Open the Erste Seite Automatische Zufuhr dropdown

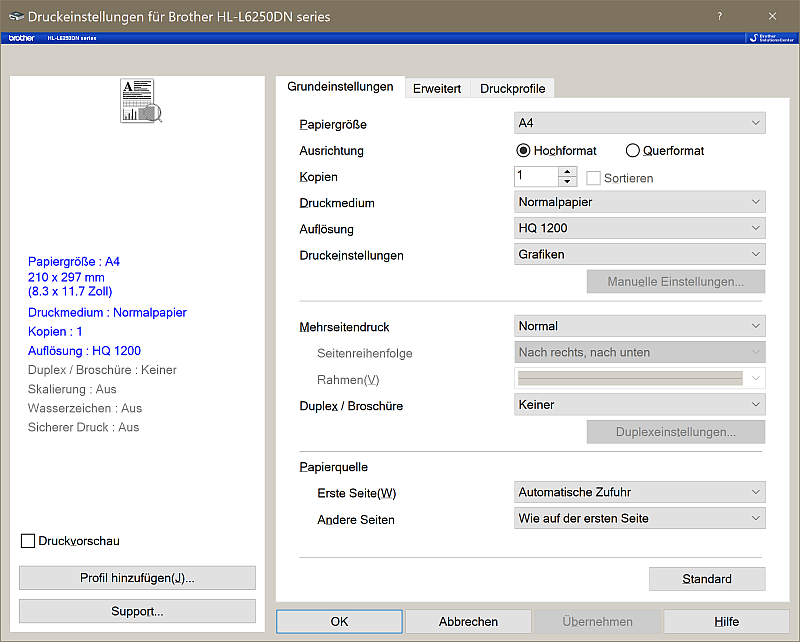pos(639,492)
